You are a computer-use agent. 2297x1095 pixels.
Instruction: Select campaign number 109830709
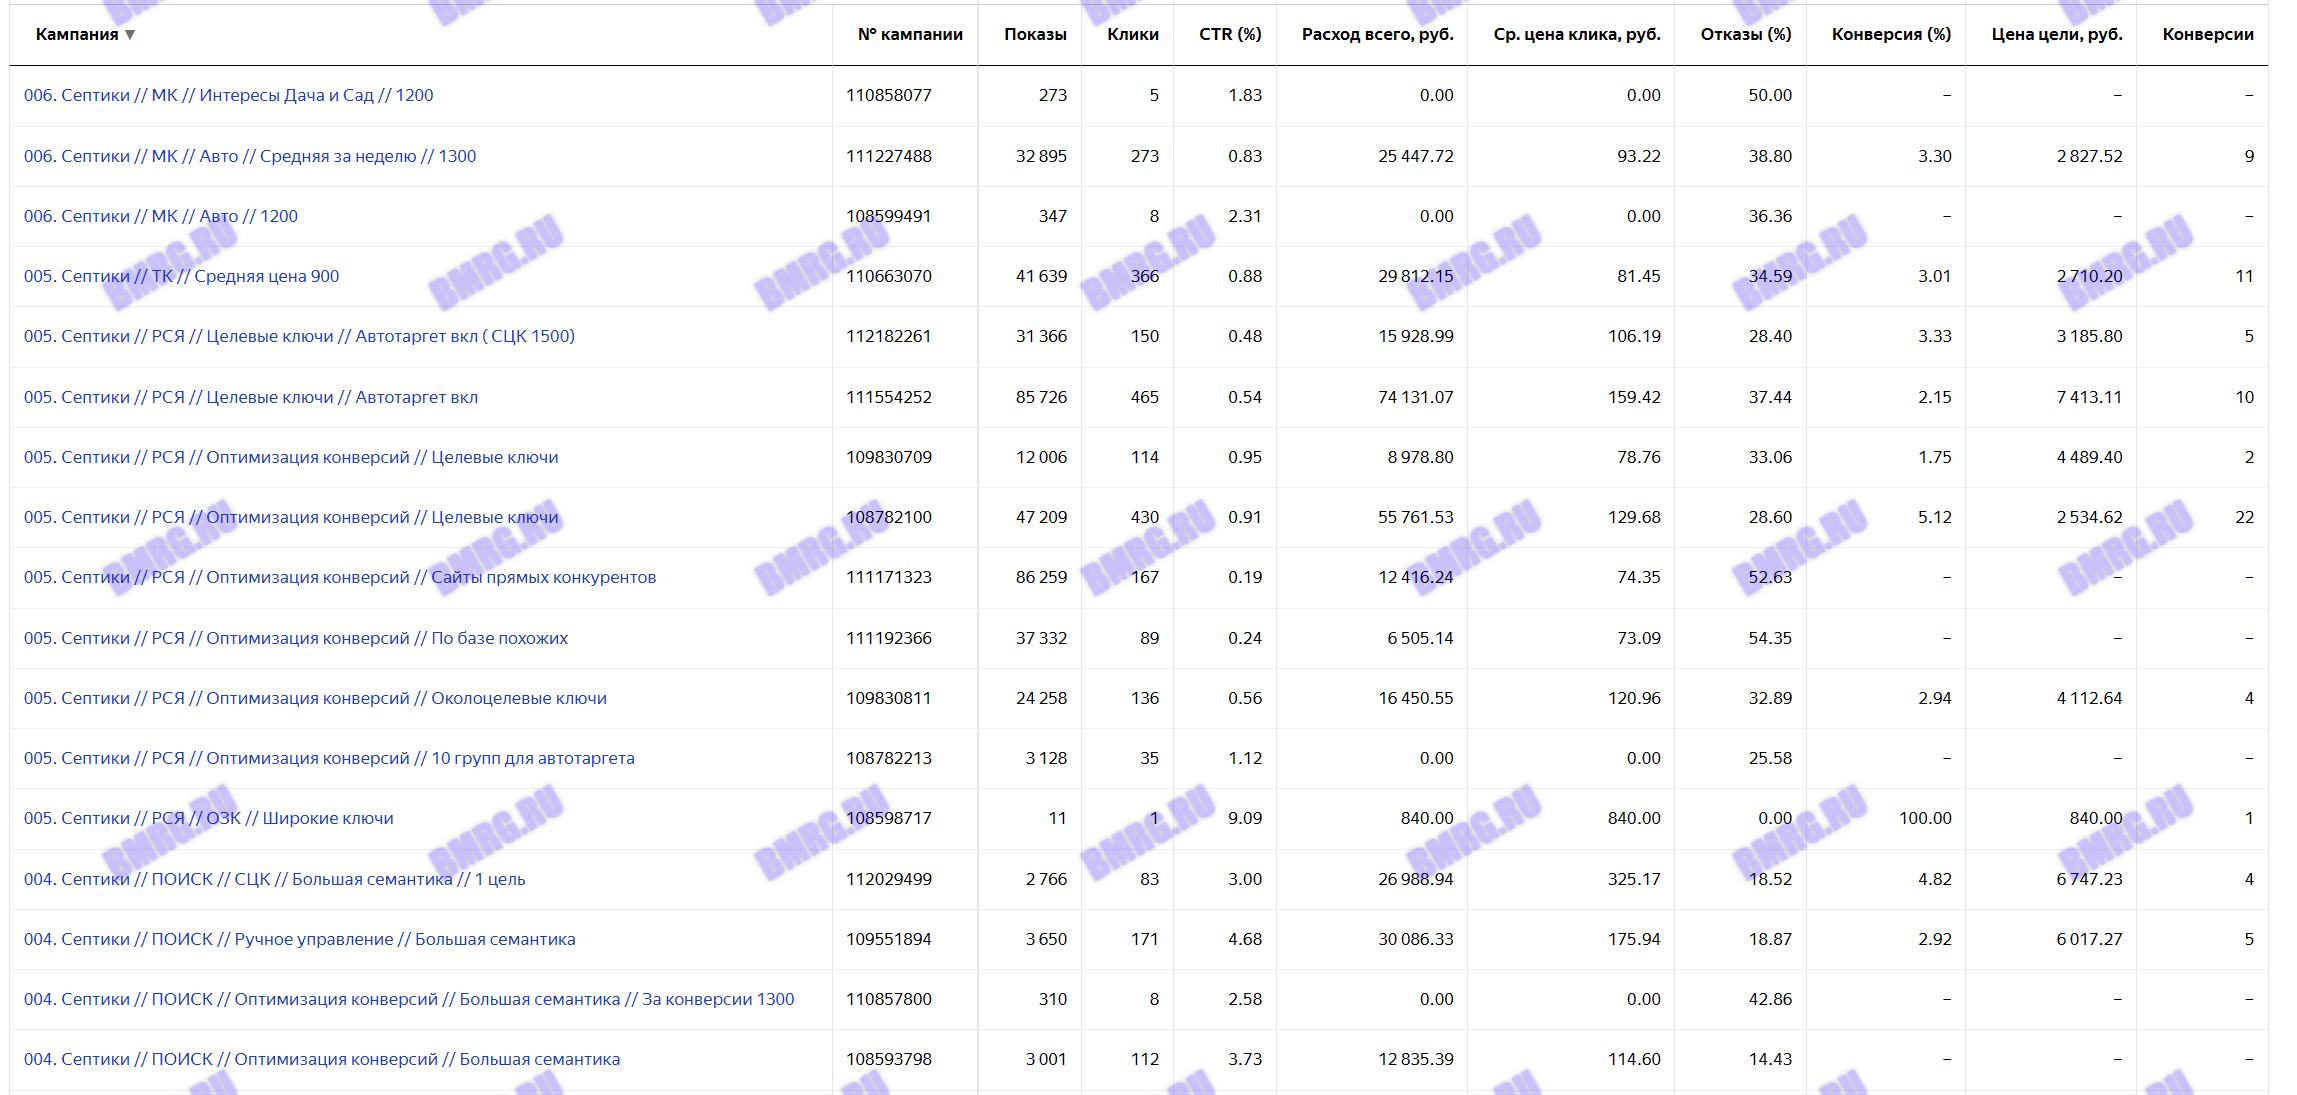889,457
